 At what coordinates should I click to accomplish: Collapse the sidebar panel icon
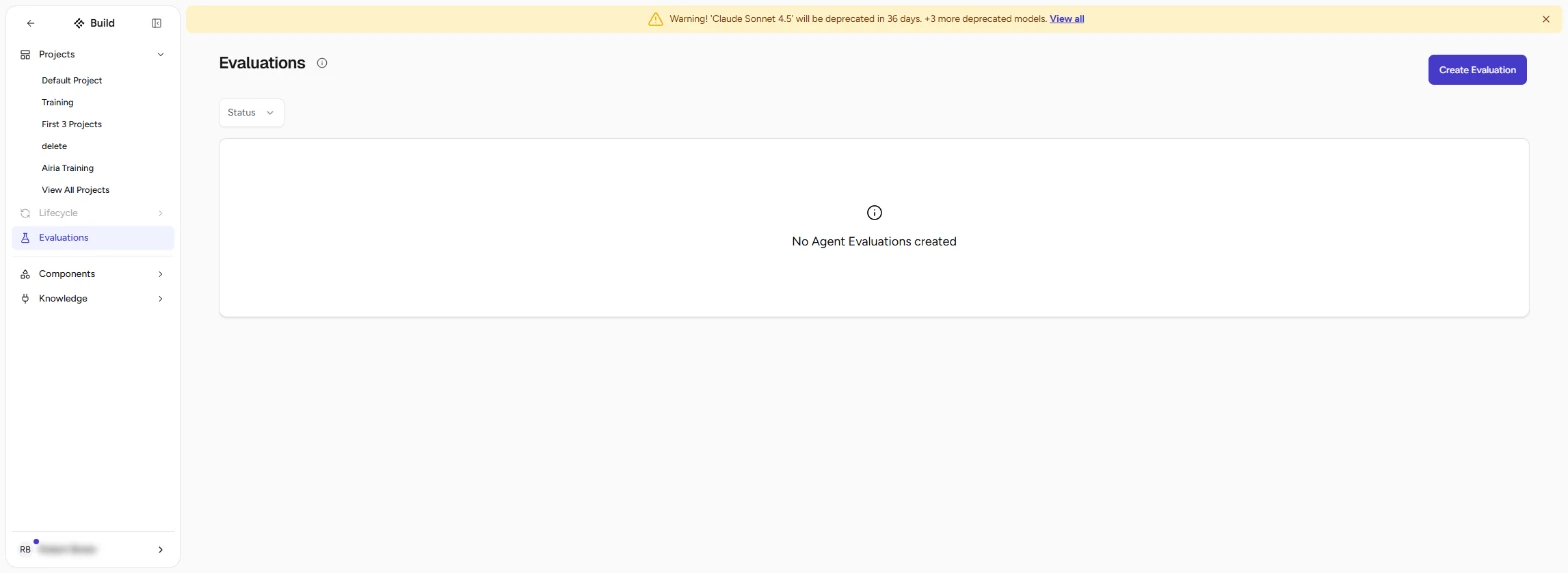[x=157, y=23]
